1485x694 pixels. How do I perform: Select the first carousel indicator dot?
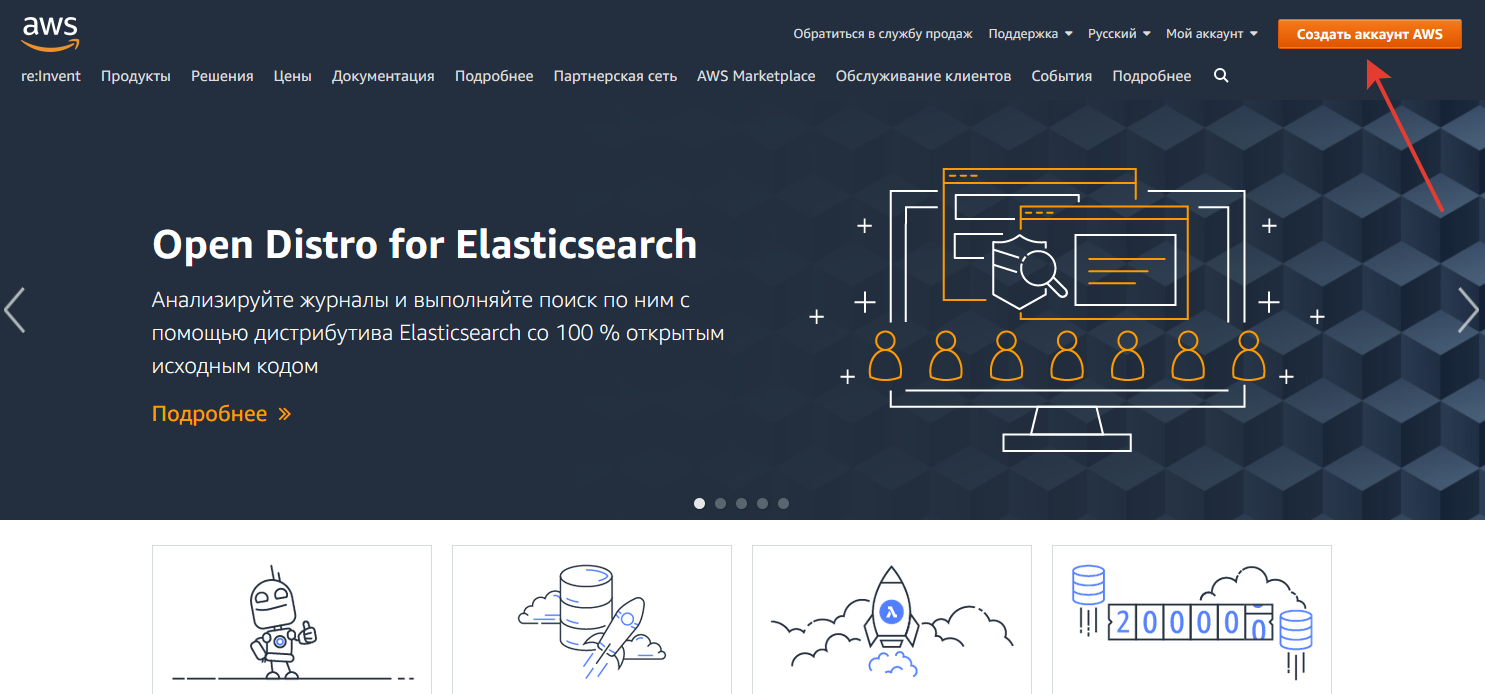coord(699,503)
